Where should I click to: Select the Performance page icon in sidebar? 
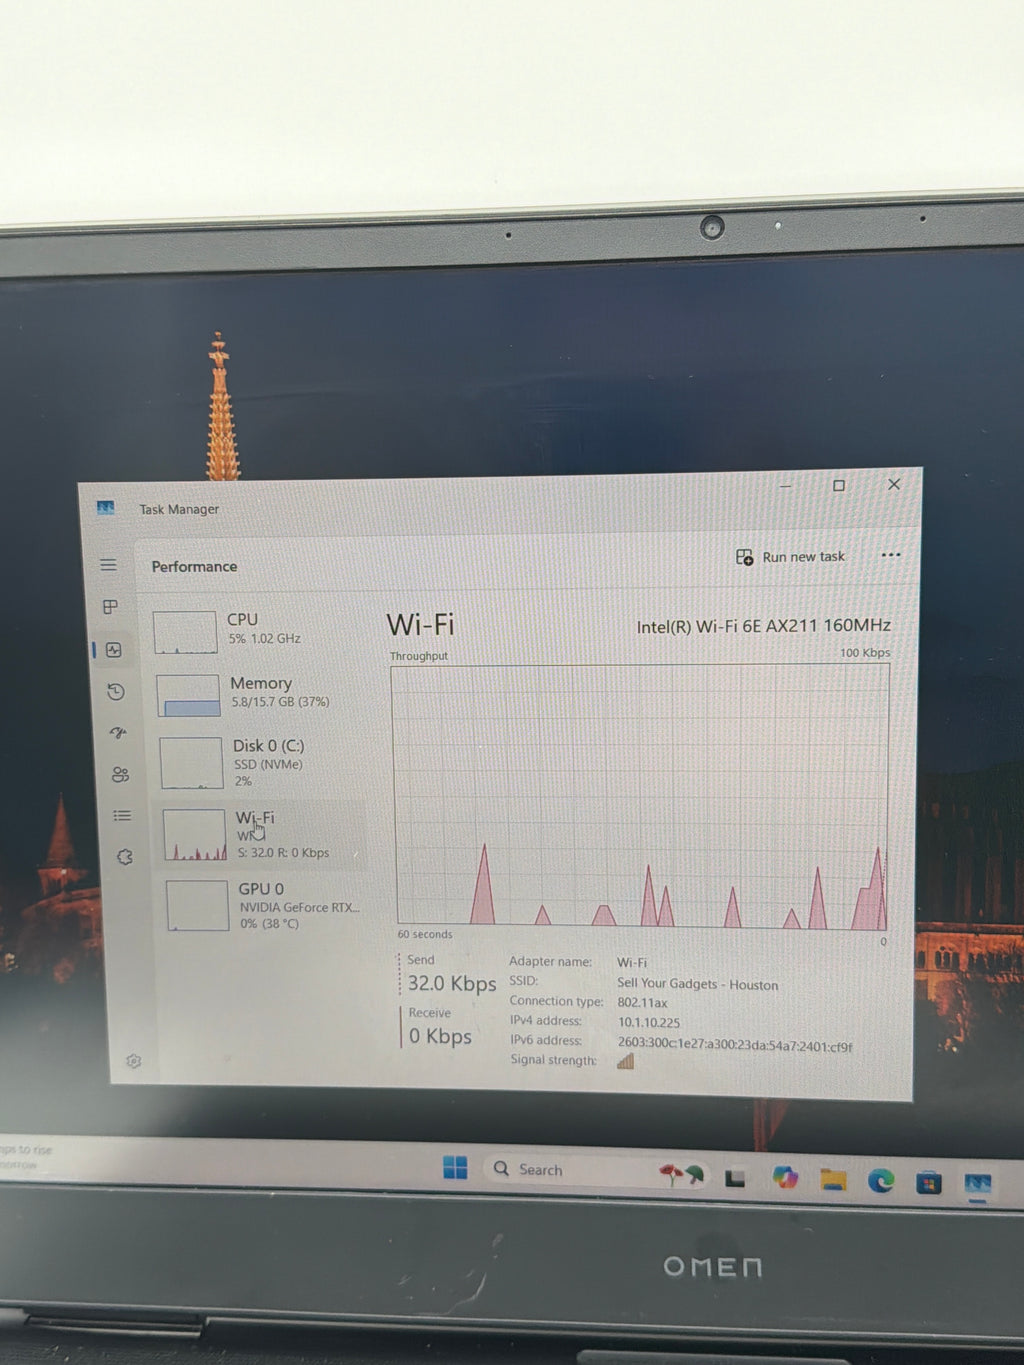[113, 650]
